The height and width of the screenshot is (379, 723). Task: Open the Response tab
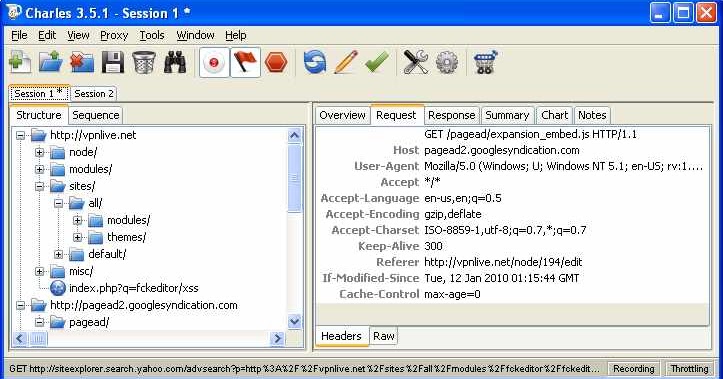451,115
